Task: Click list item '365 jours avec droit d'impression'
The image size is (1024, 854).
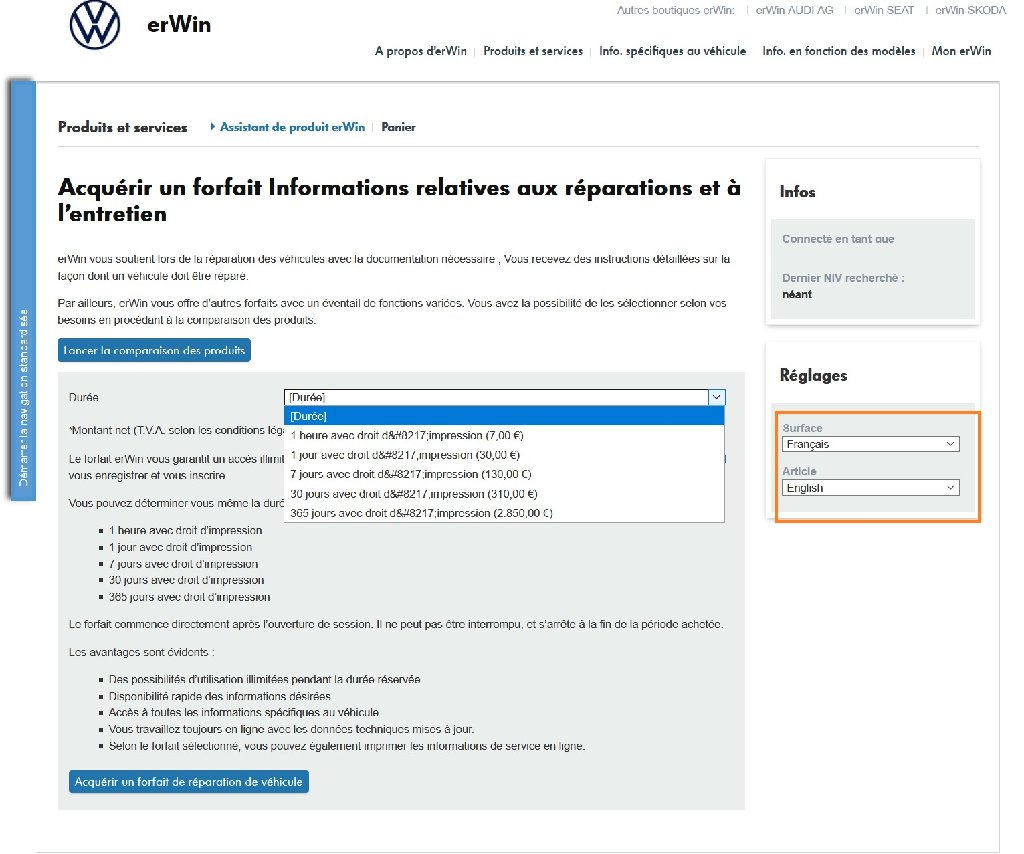Action: tap(189, 597)
